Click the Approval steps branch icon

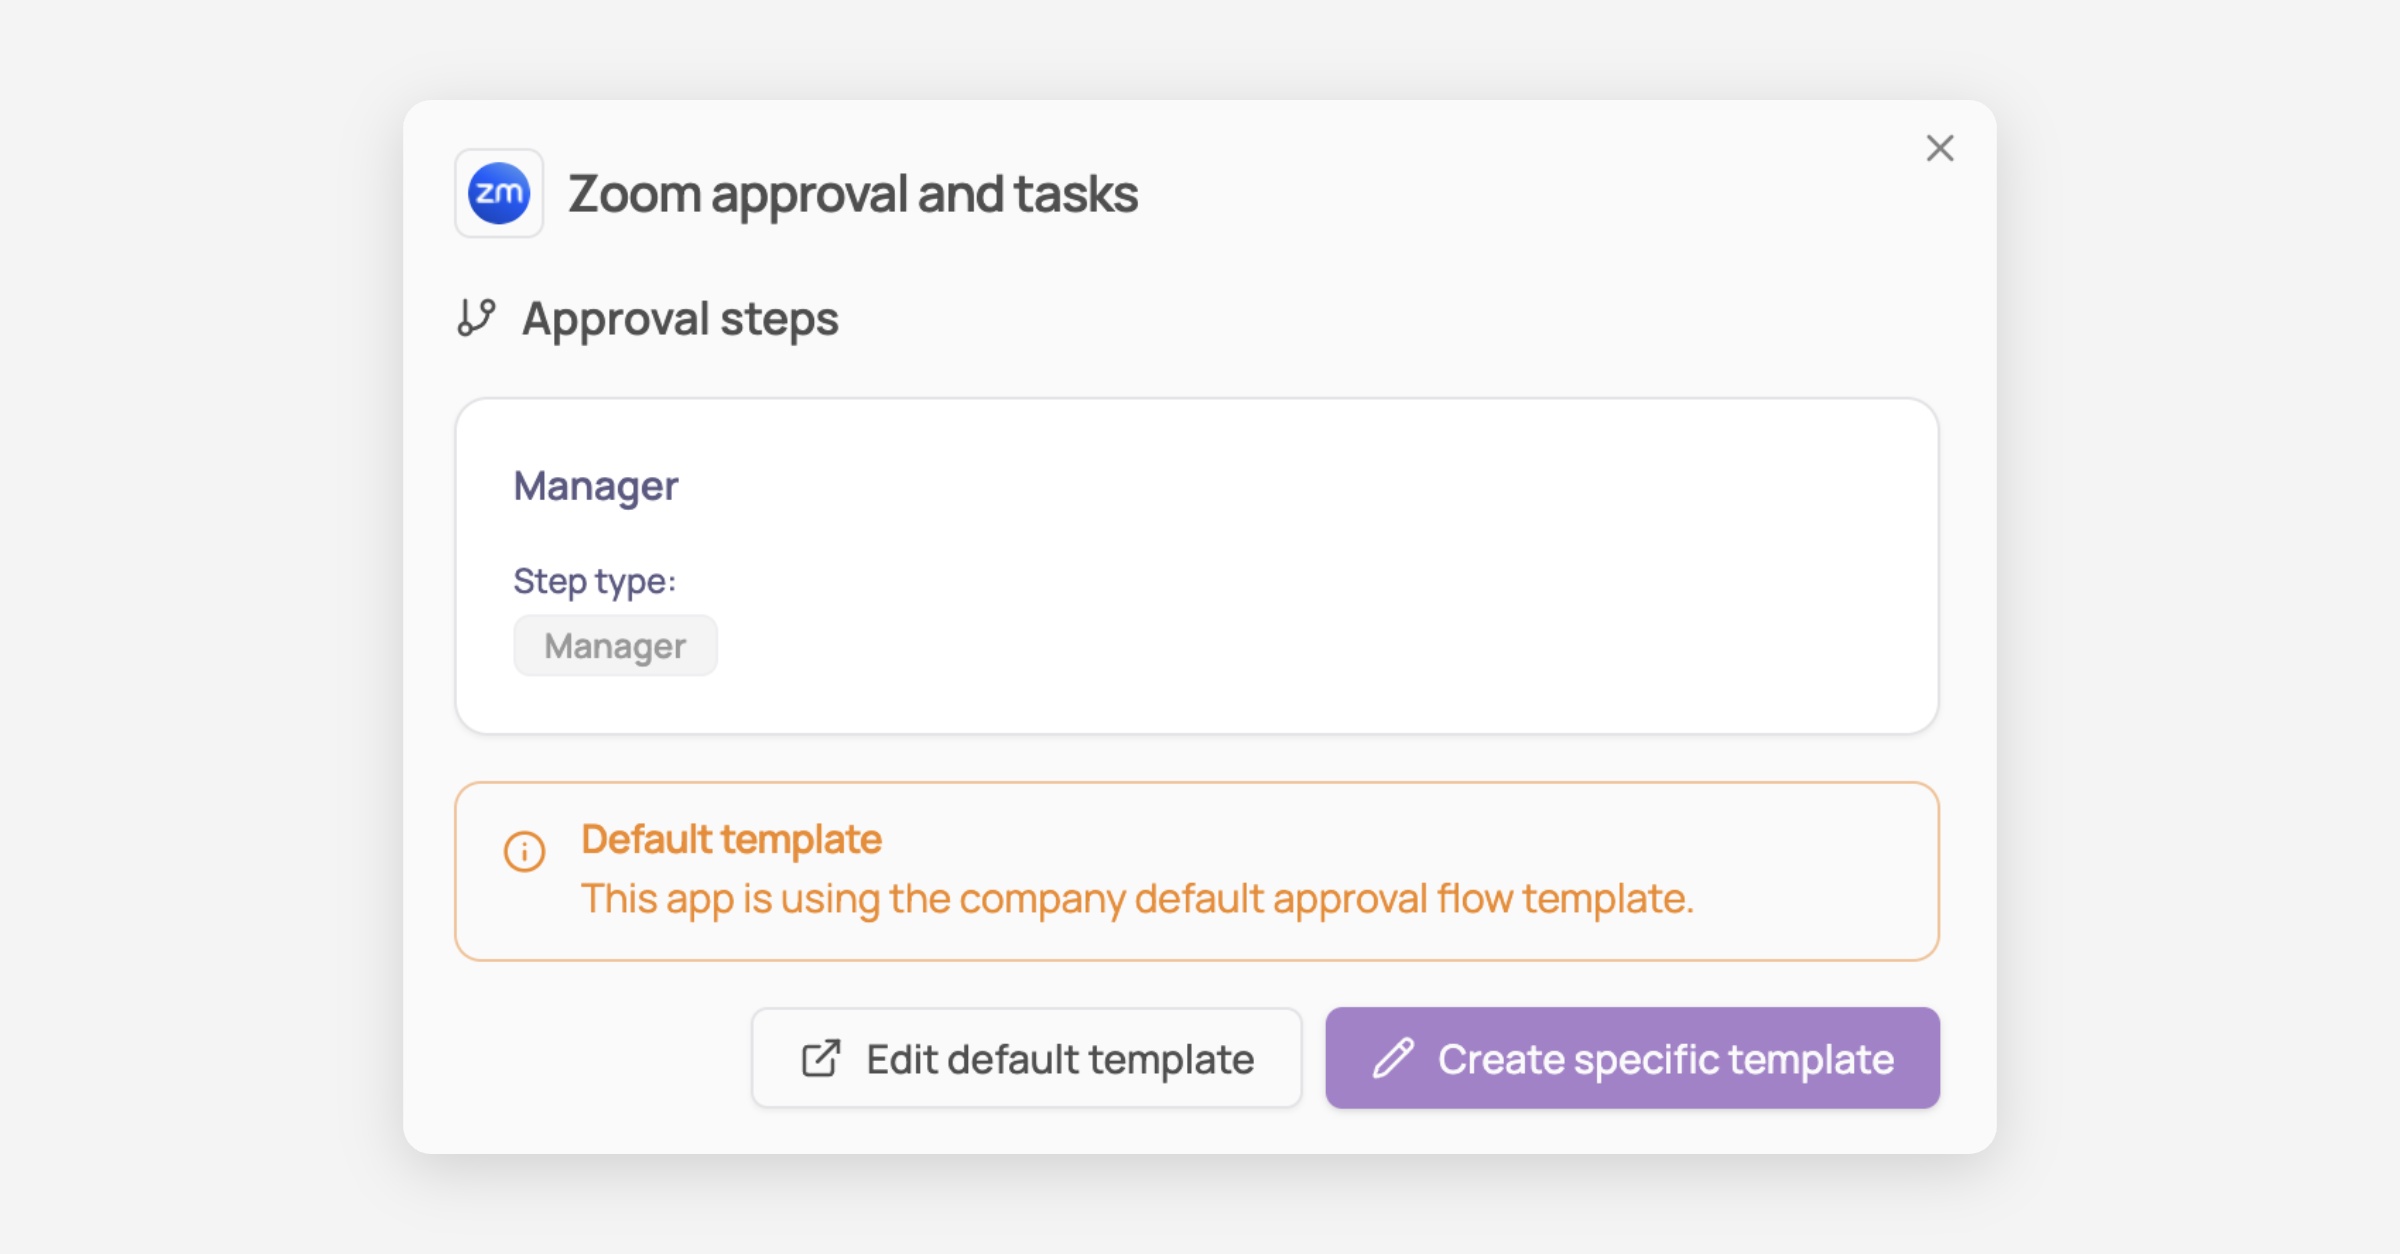click(476, 318)
